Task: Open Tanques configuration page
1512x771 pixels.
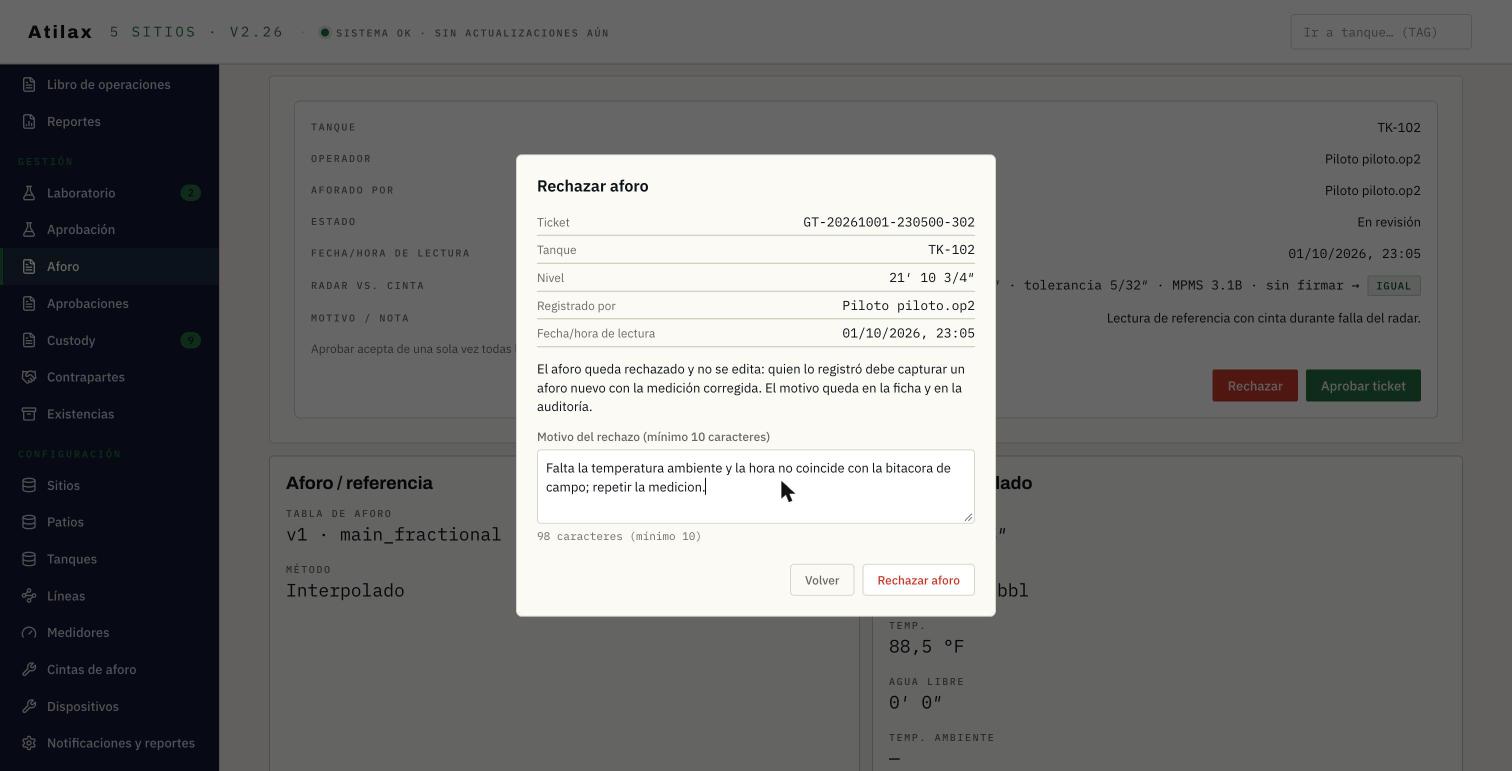Action: click(x=109, y=560)
